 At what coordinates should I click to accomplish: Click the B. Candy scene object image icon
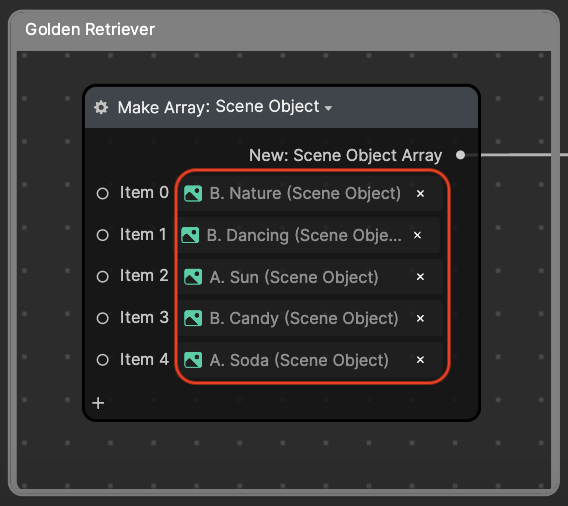click(193, 318)
